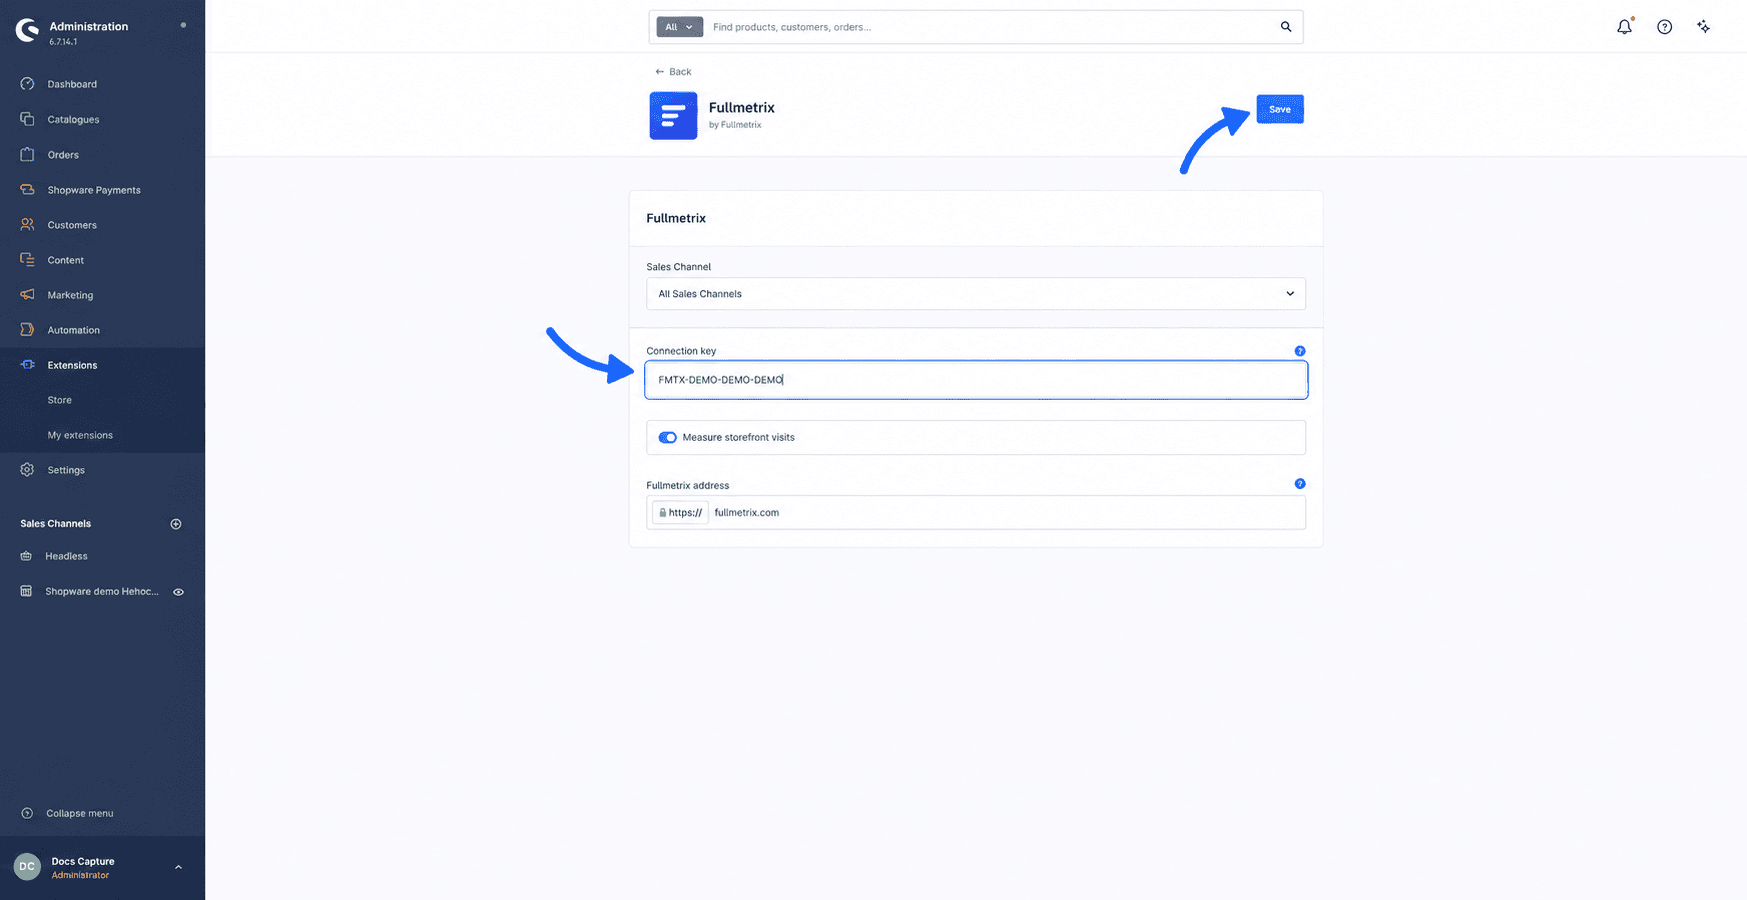Image resolution: width=1747 pixels, height=900 pixels.
Task: Toggle visibility eye for Shopware demo channel
Action: pyautogui.click(x=178, y=592)
